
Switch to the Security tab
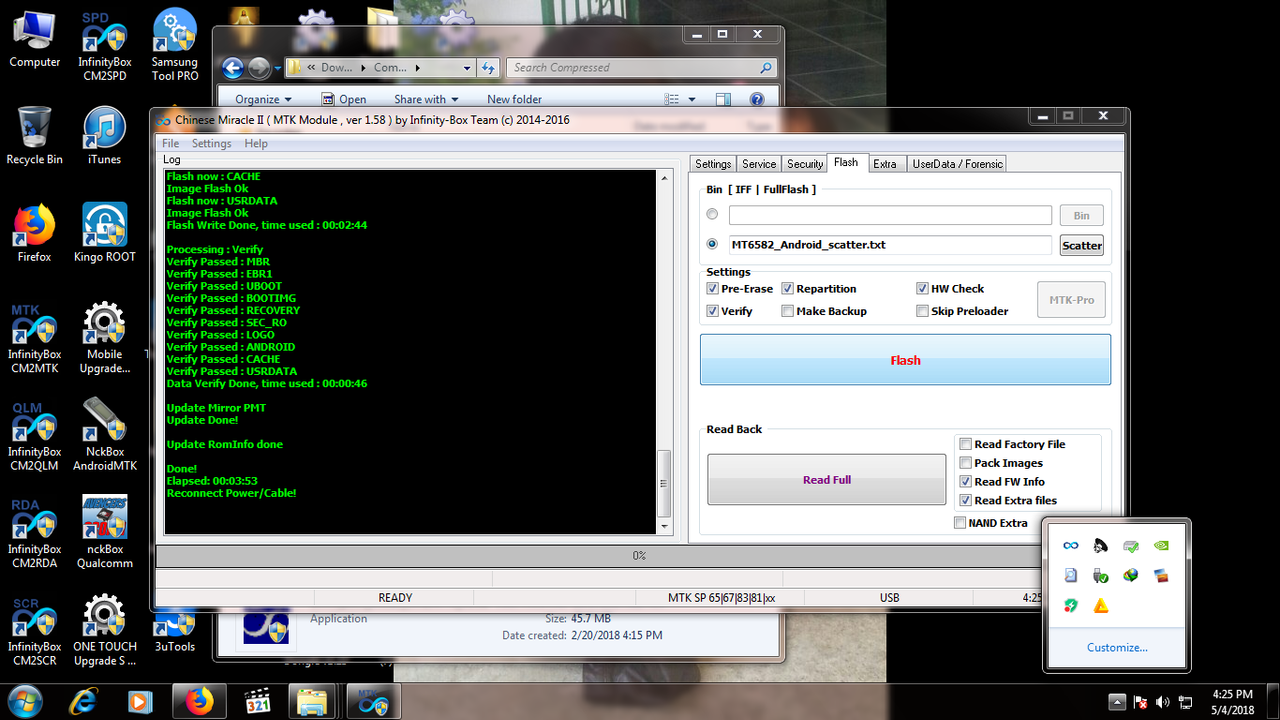(x=804, y=163)
